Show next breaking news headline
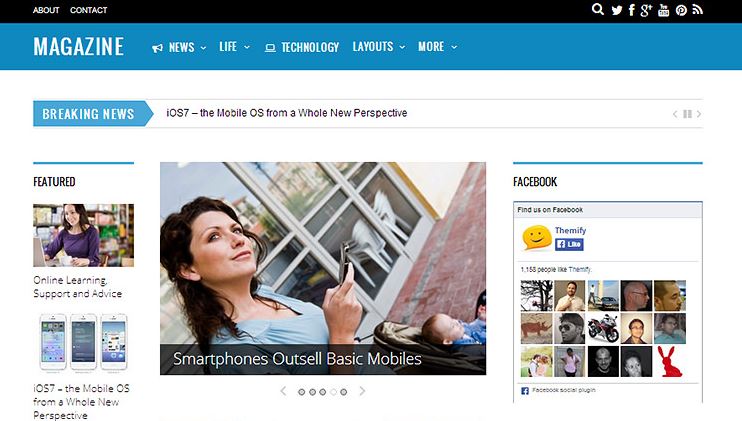 pos(699,114)
